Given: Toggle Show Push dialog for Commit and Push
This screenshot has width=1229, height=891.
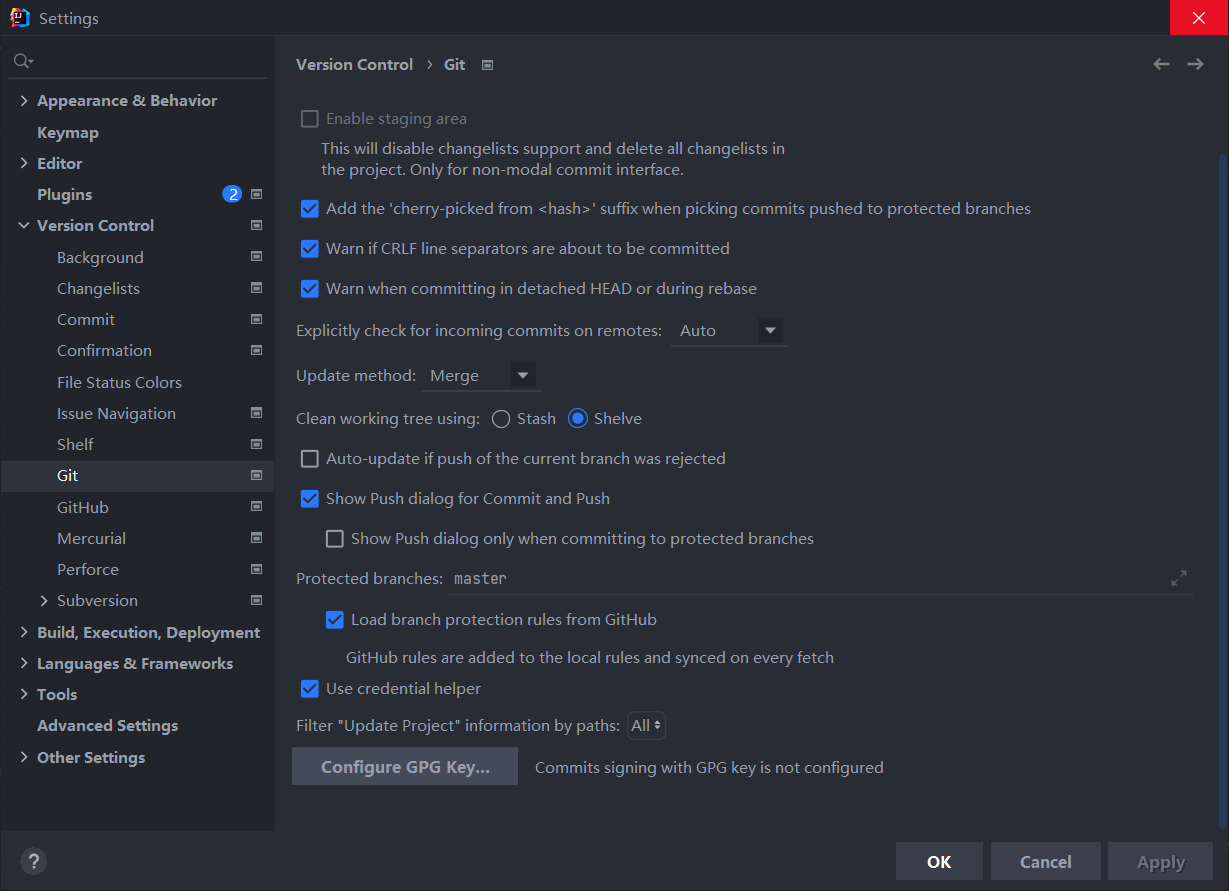Looking at the screenshot, I should tap(310, 499).
